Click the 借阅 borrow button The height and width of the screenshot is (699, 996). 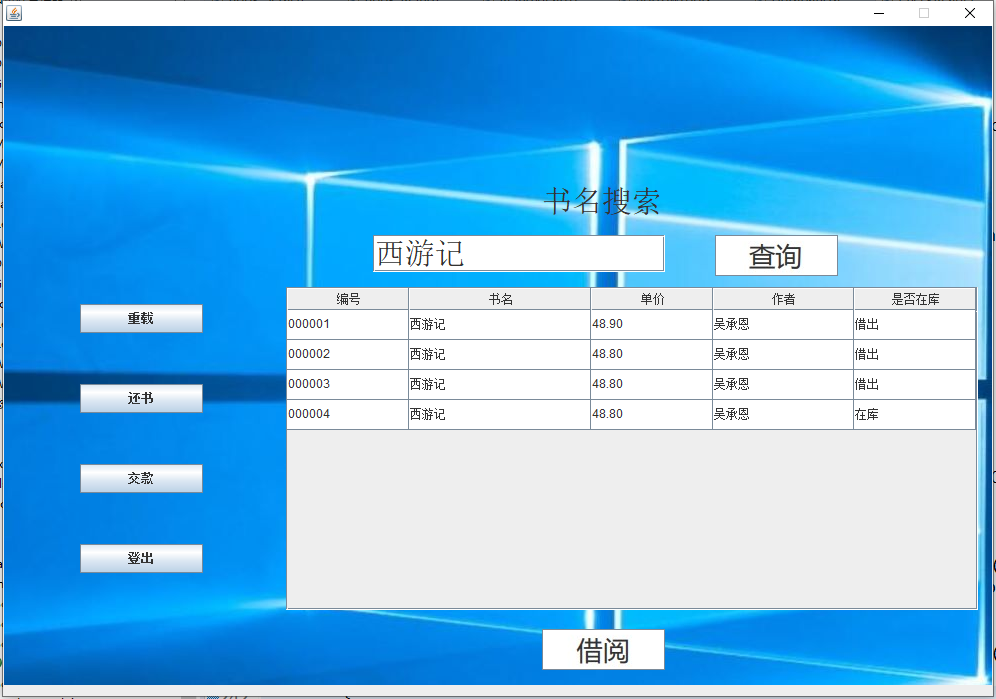coord(603,649)
